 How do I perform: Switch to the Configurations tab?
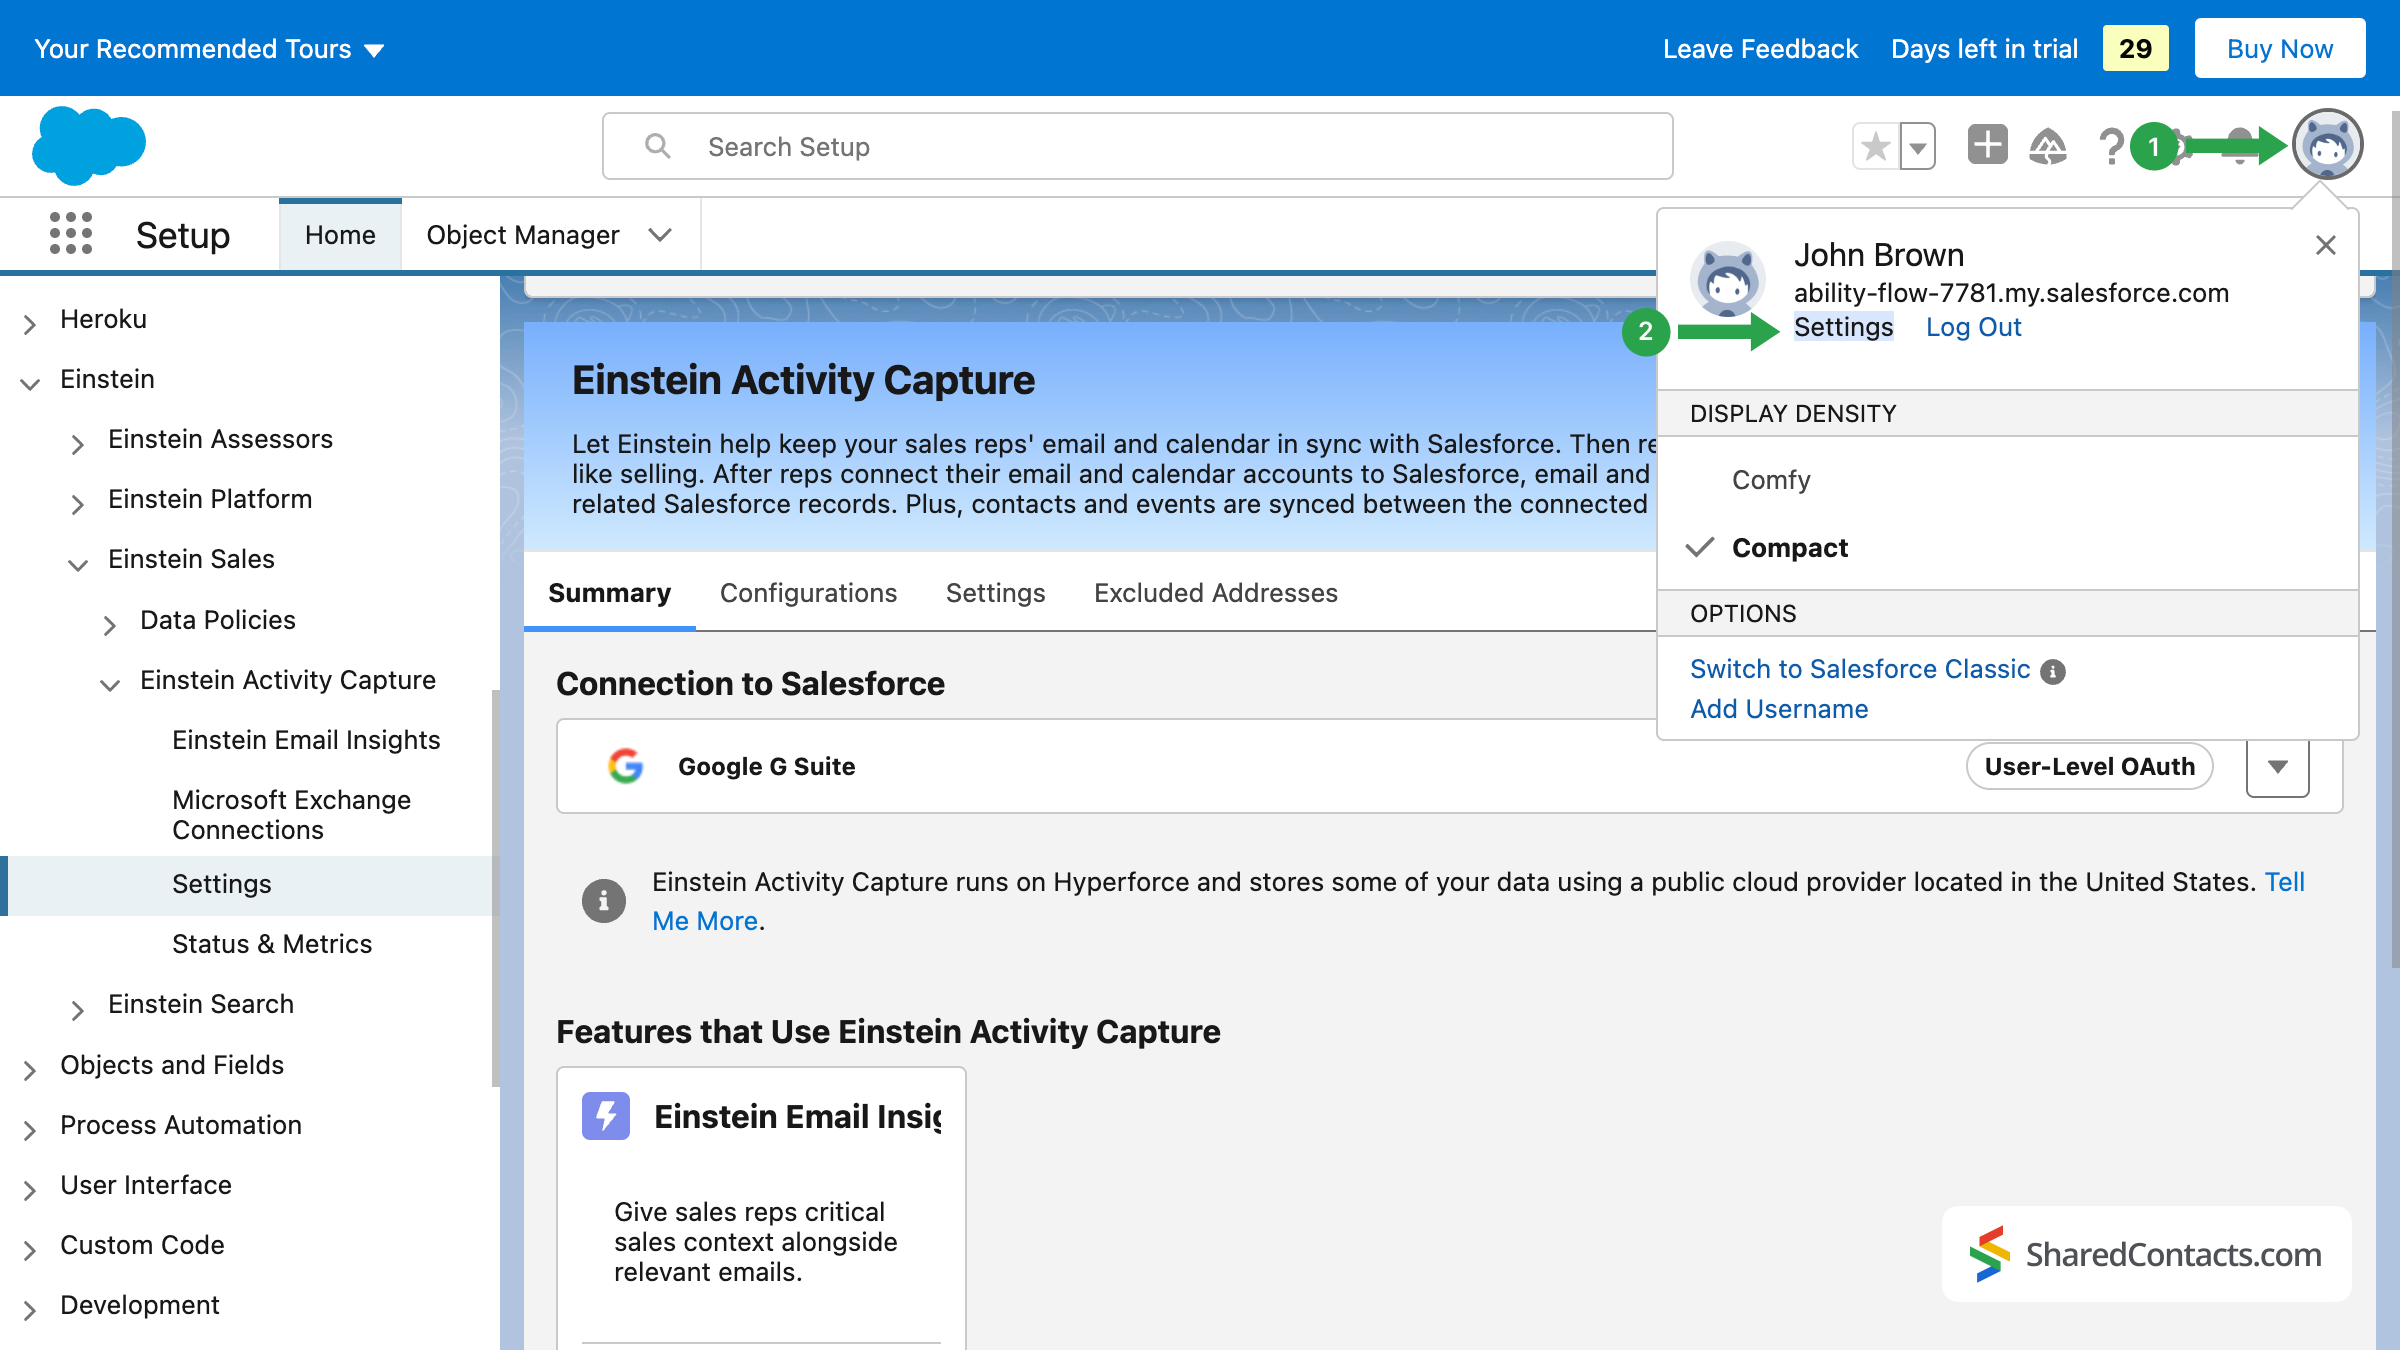(x=808, y=593)
